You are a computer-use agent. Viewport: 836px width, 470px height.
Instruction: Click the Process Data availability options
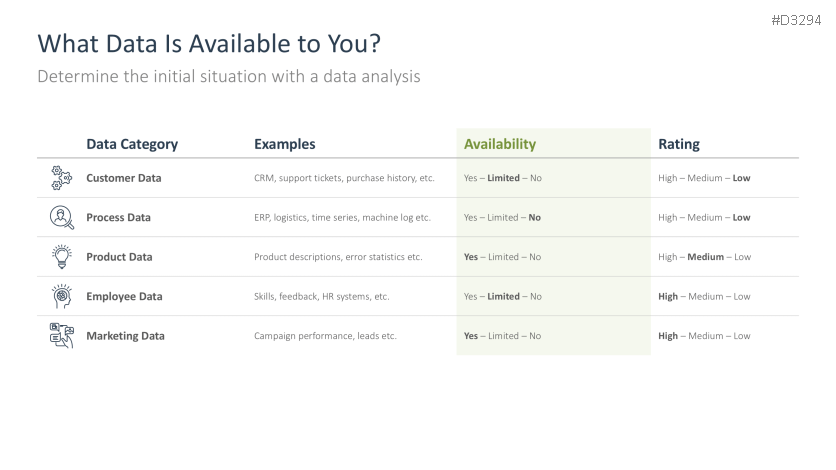click(x=502, y=217)
